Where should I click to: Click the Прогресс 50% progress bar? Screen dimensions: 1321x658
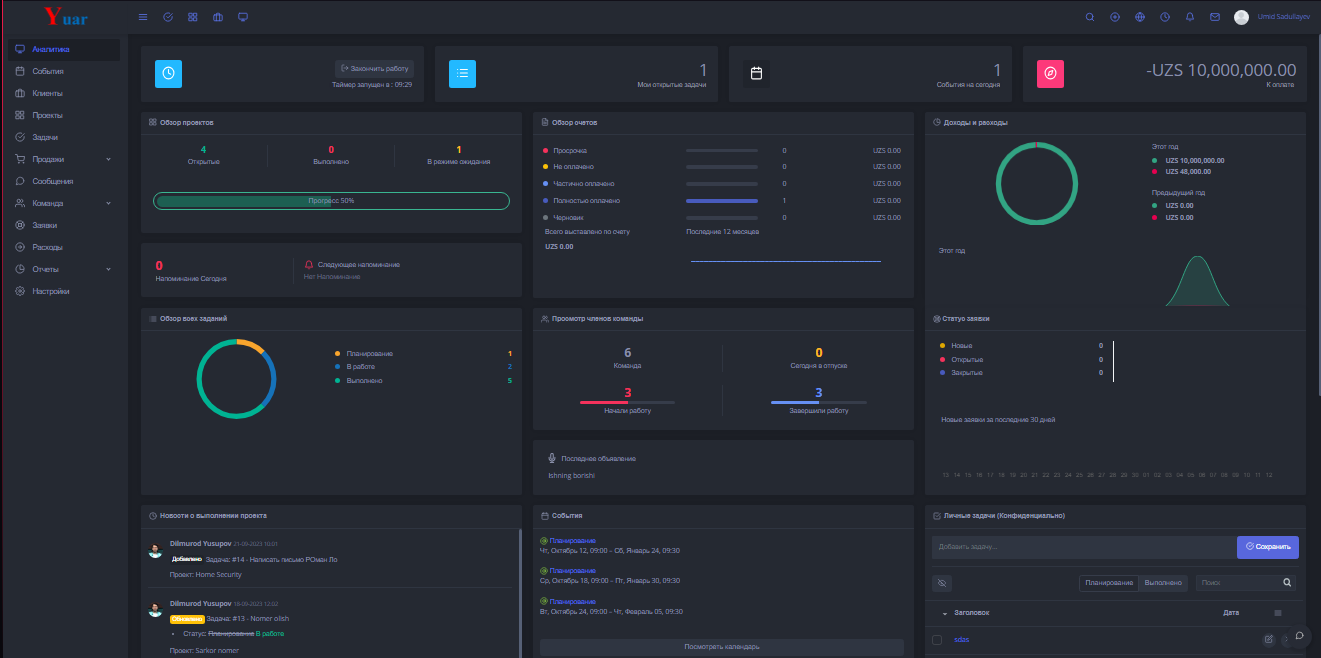coord(331,201)
